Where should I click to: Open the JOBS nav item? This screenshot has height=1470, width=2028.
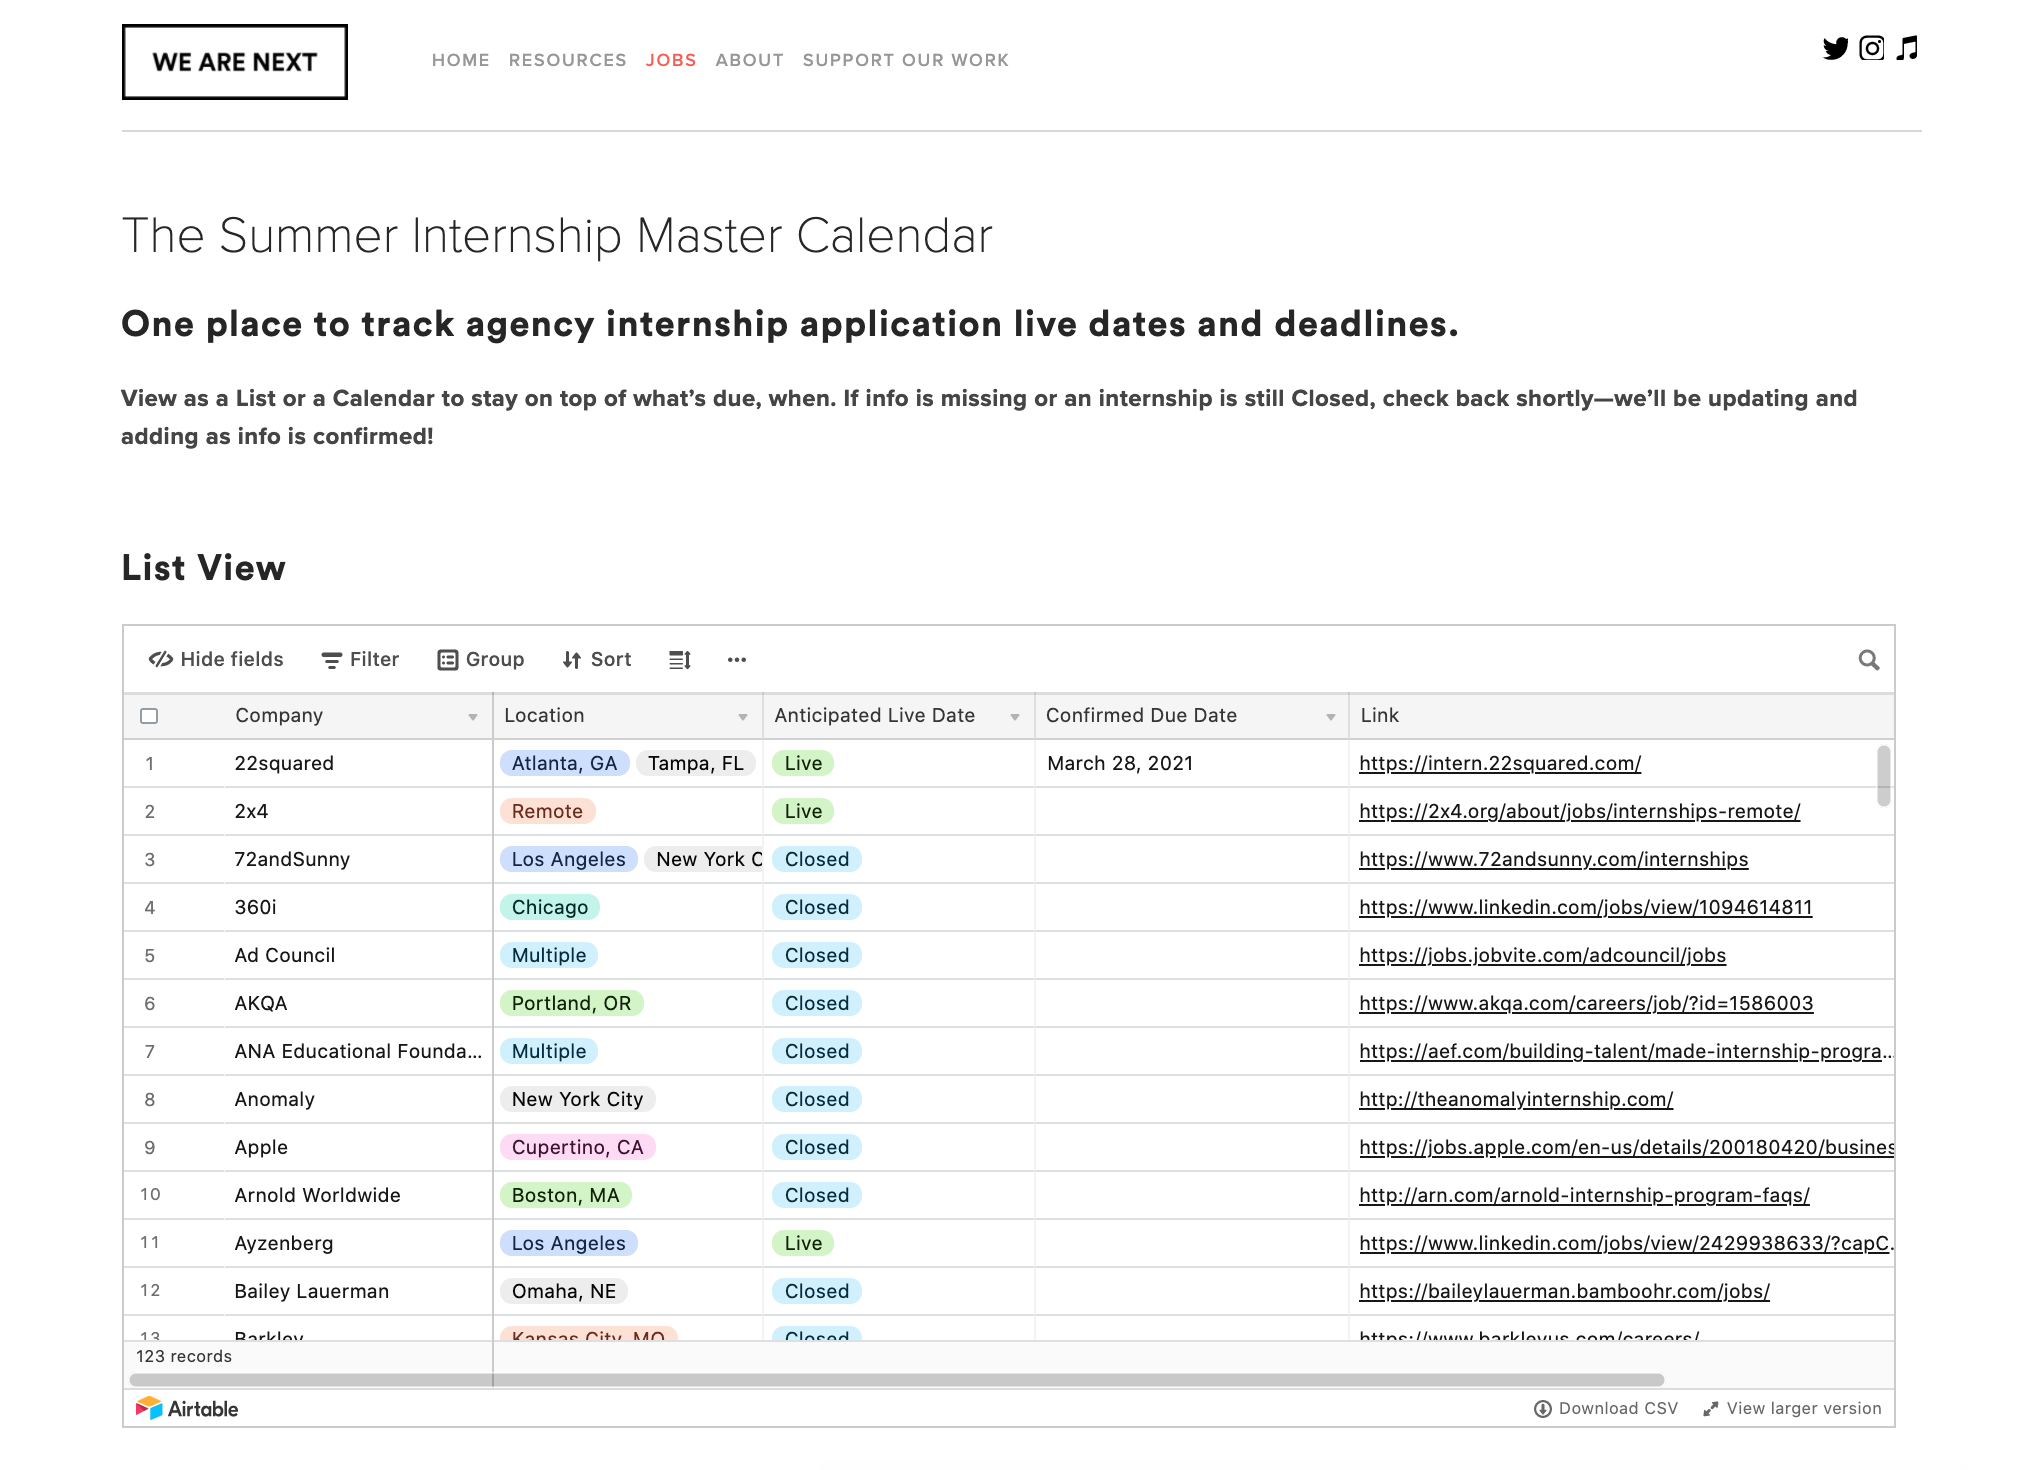coord(671,60)
